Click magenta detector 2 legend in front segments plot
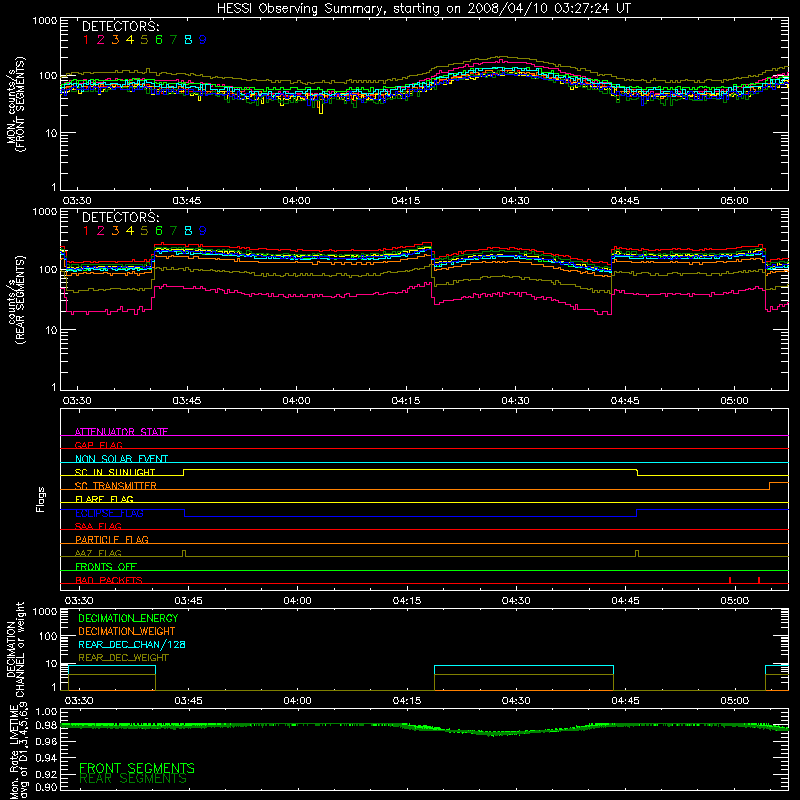 coord(101,39)
